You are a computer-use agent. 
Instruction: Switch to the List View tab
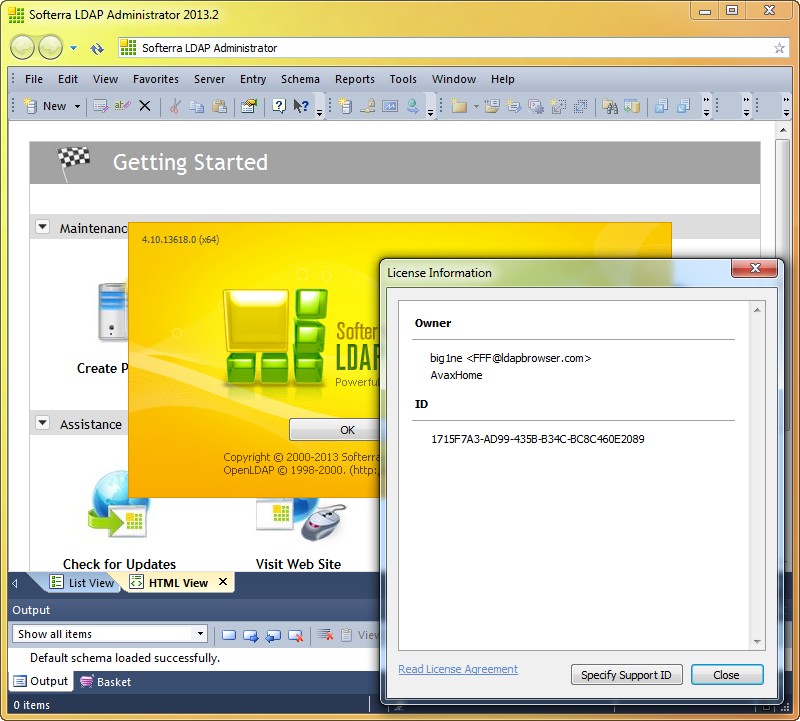[x=82, y=582]
